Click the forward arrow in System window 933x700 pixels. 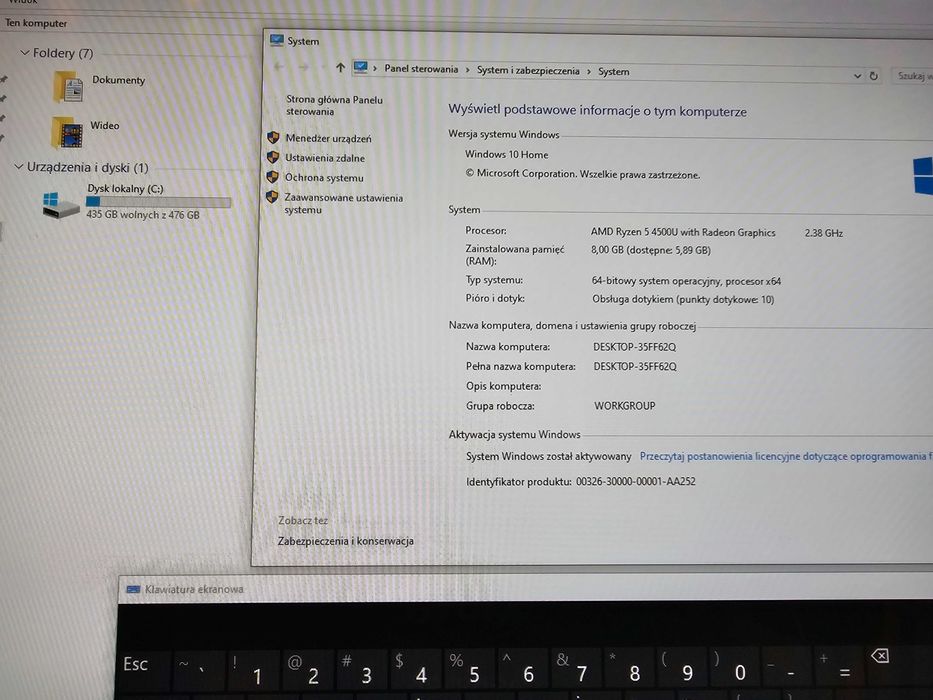(303, 67)
